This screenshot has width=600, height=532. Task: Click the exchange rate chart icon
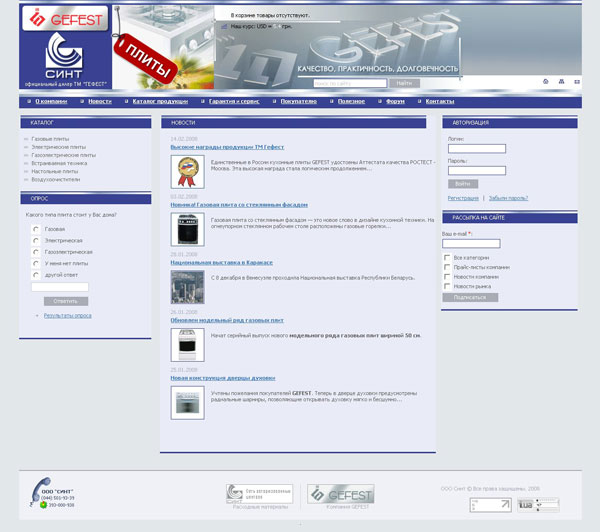coord(224,26)
